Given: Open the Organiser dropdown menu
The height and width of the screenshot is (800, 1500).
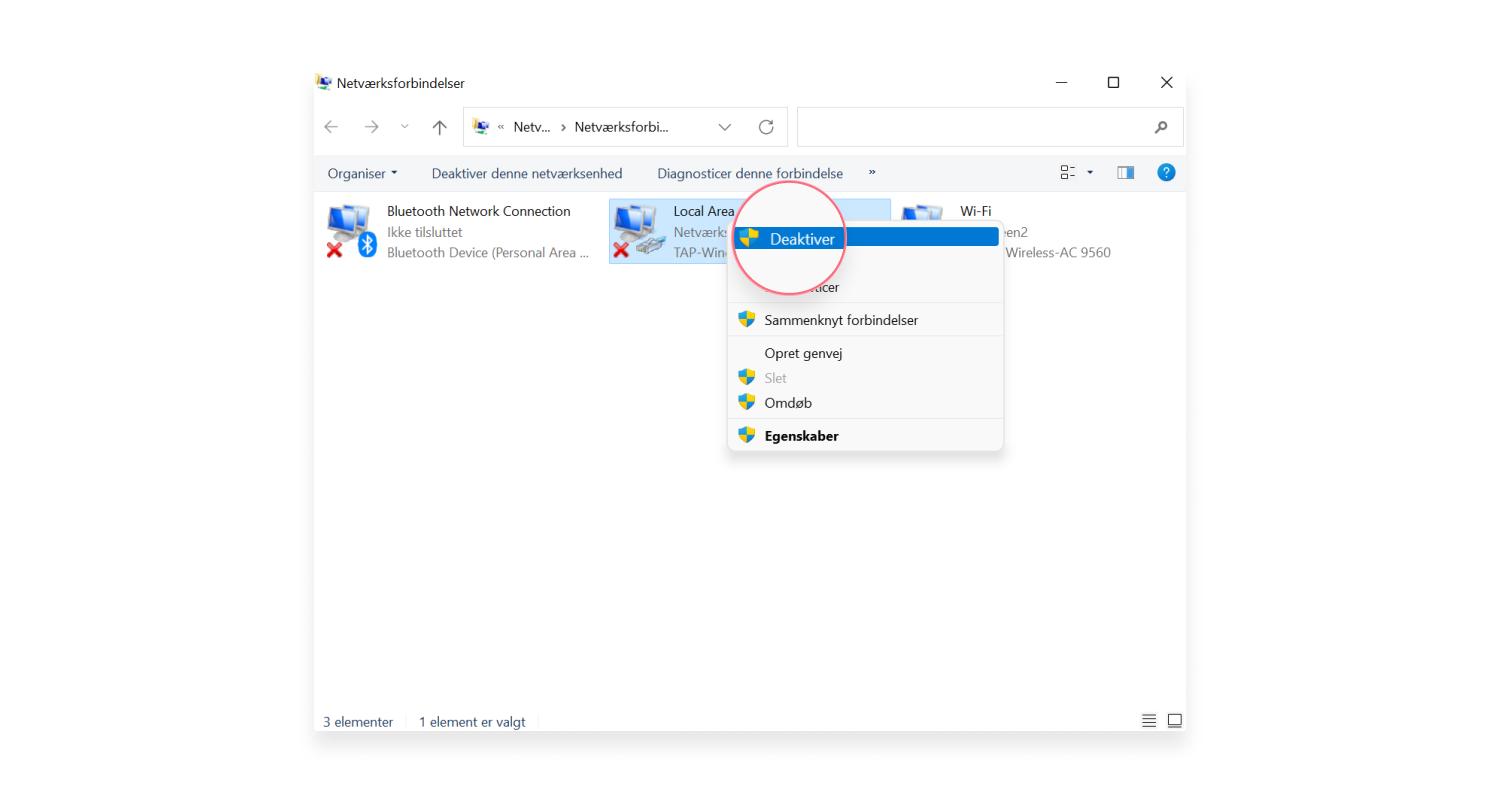Looking at the screenshot, I should pos(362,173).
